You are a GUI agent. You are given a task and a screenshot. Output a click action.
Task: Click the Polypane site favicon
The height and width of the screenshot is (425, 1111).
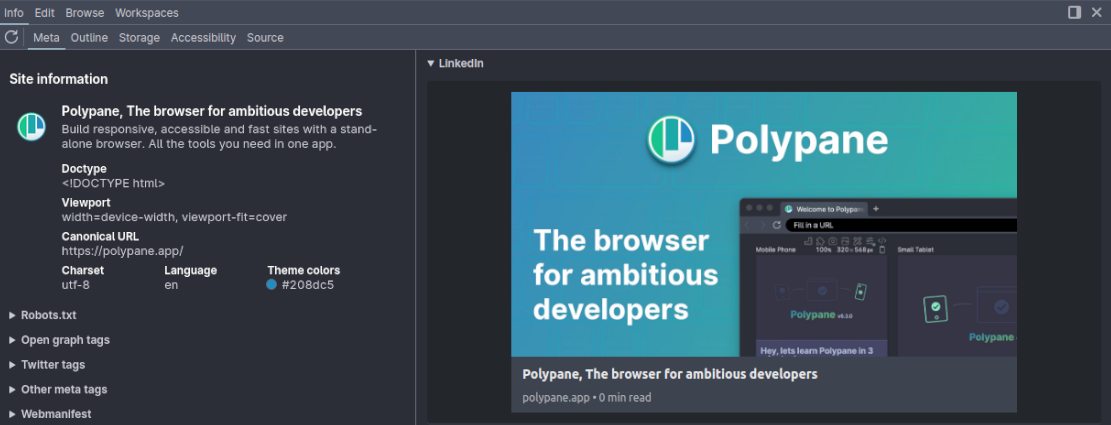(x=31, y=127)
